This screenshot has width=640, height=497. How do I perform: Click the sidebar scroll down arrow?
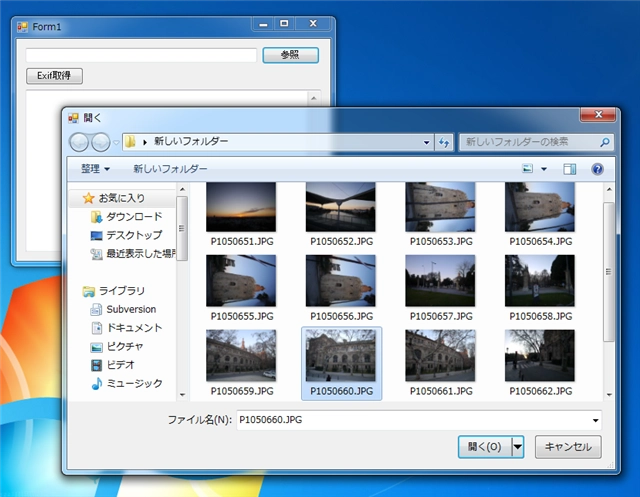[x=182, y=395]
